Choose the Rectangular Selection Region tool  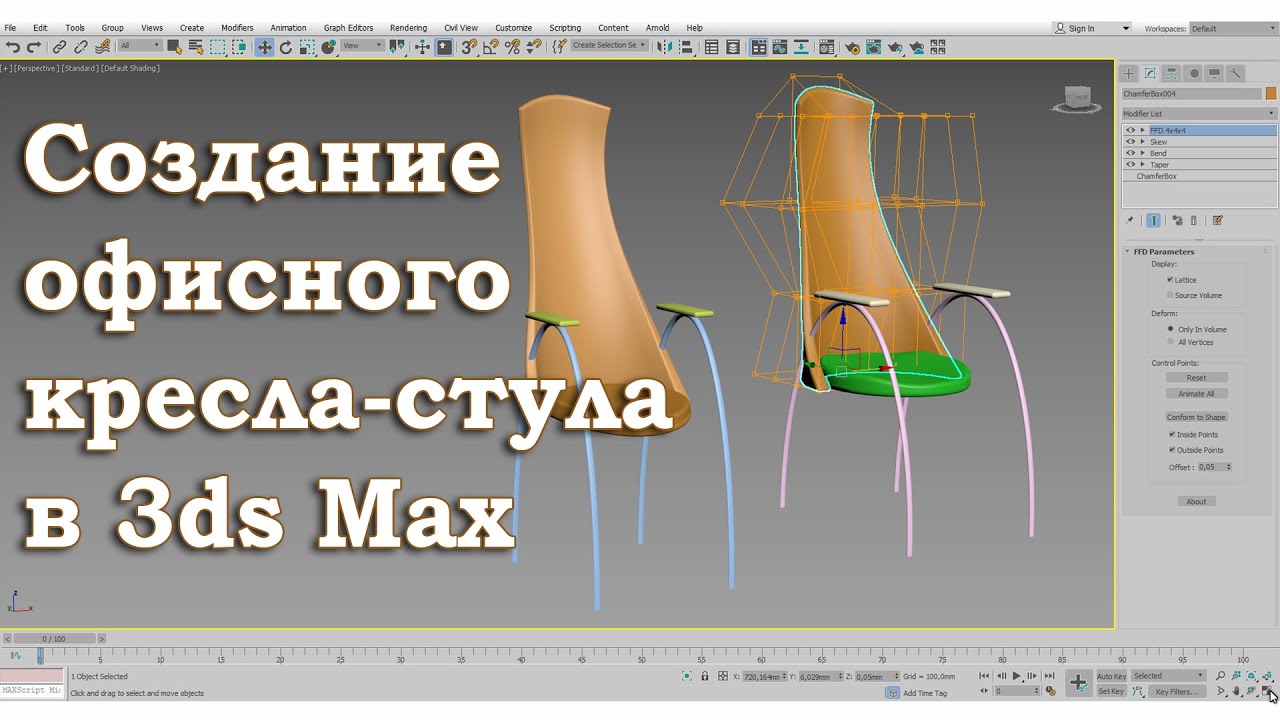point(218,46)
